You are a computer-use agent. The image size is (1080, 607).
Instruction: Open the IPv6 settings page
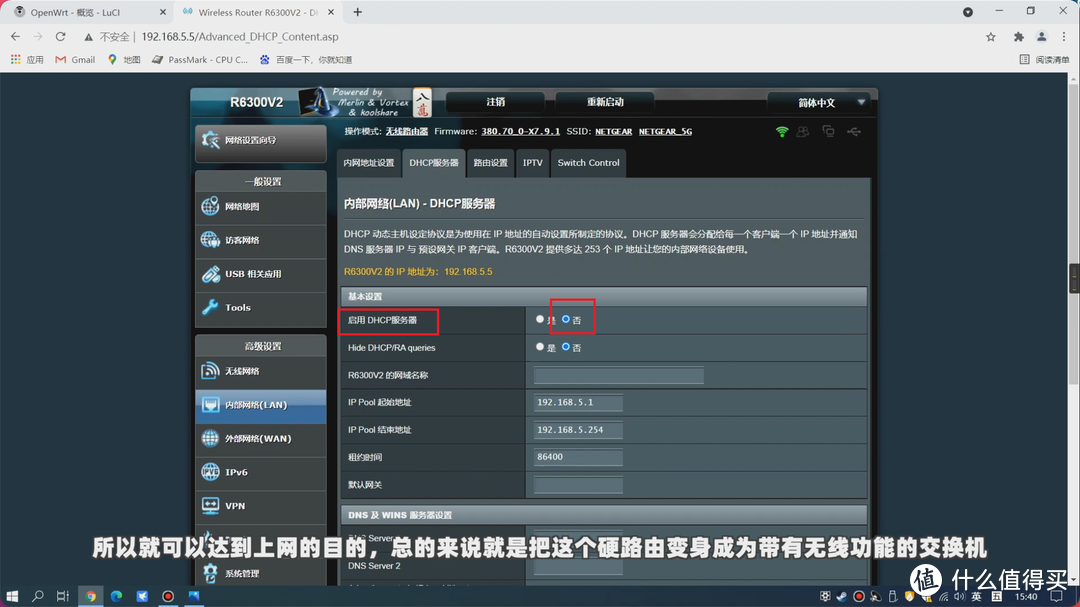pyautogui.click(x=260, y=473)
